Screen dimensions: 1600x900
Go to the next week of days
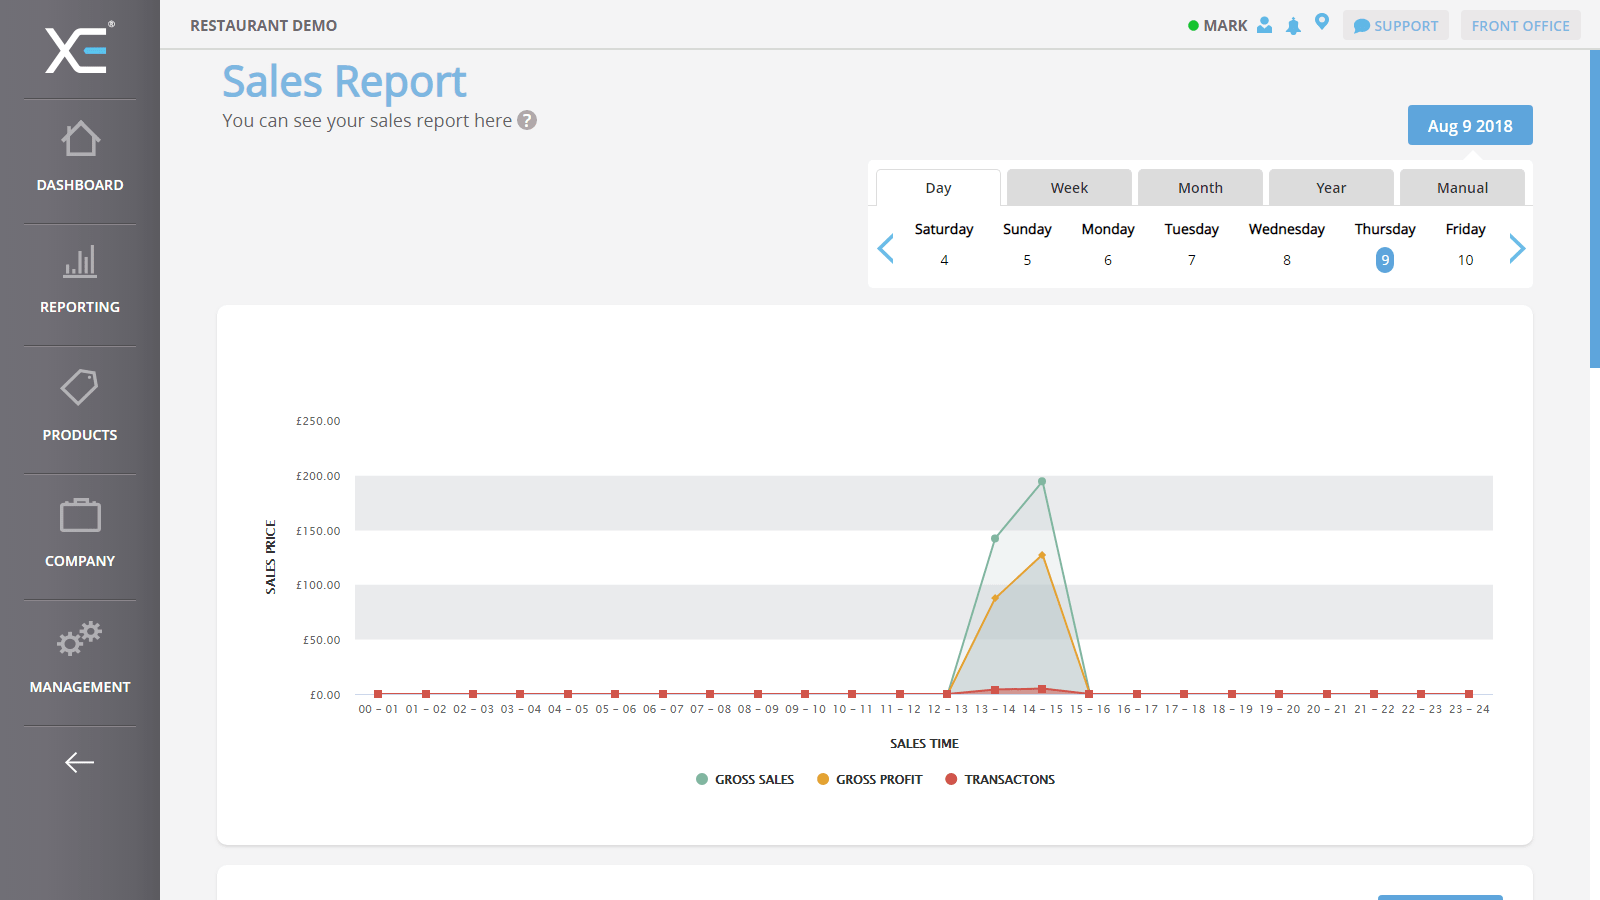(x=1517, y=248)
